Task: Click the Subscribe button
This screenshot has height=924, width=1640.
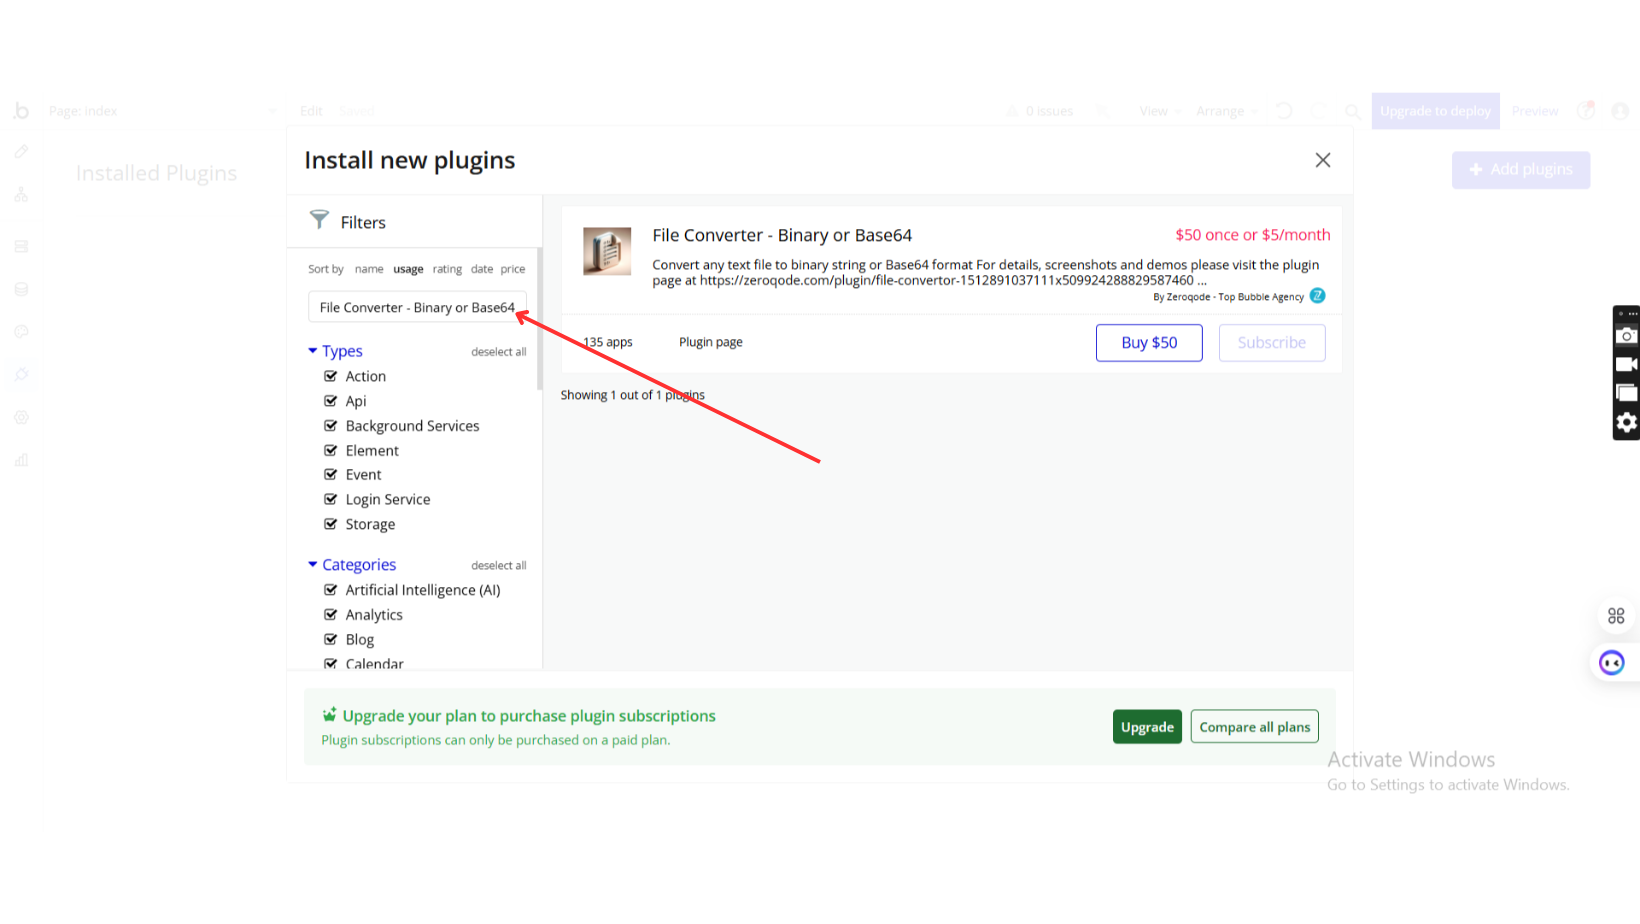Action: point(1272,343)
